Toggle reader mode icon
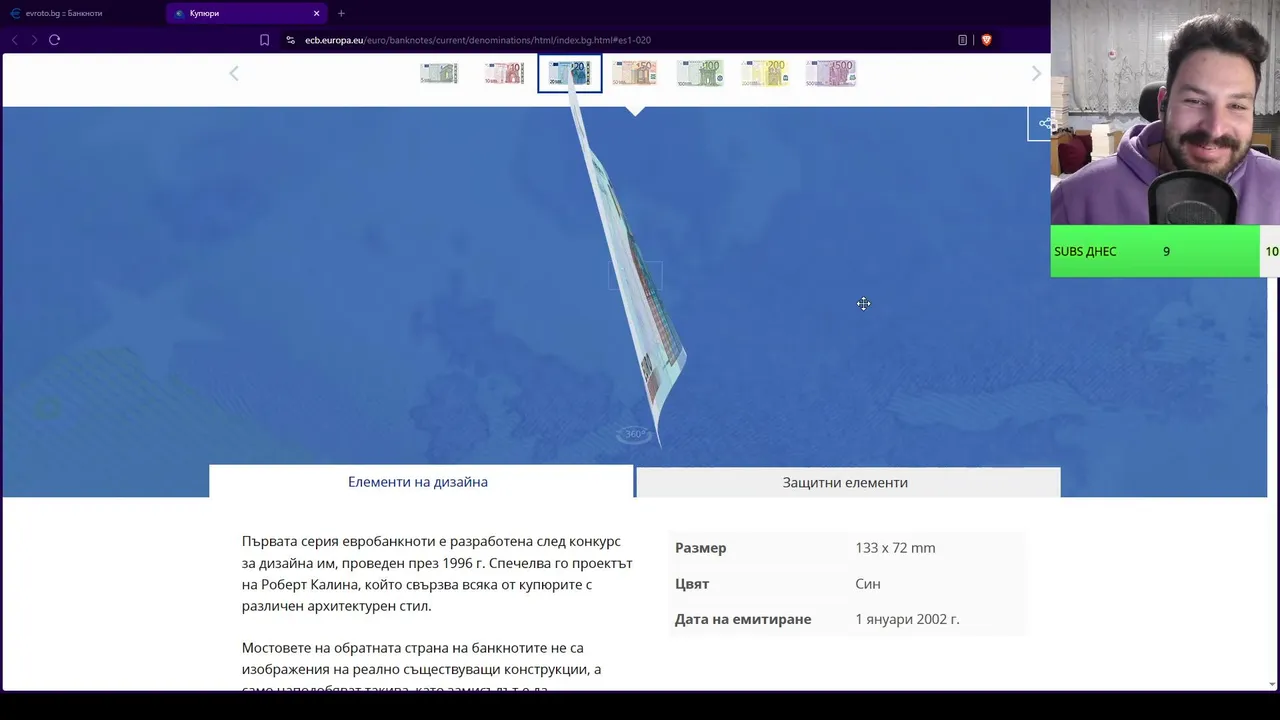This screenshot has height=720, width=1280. click(x=962, y=40)
